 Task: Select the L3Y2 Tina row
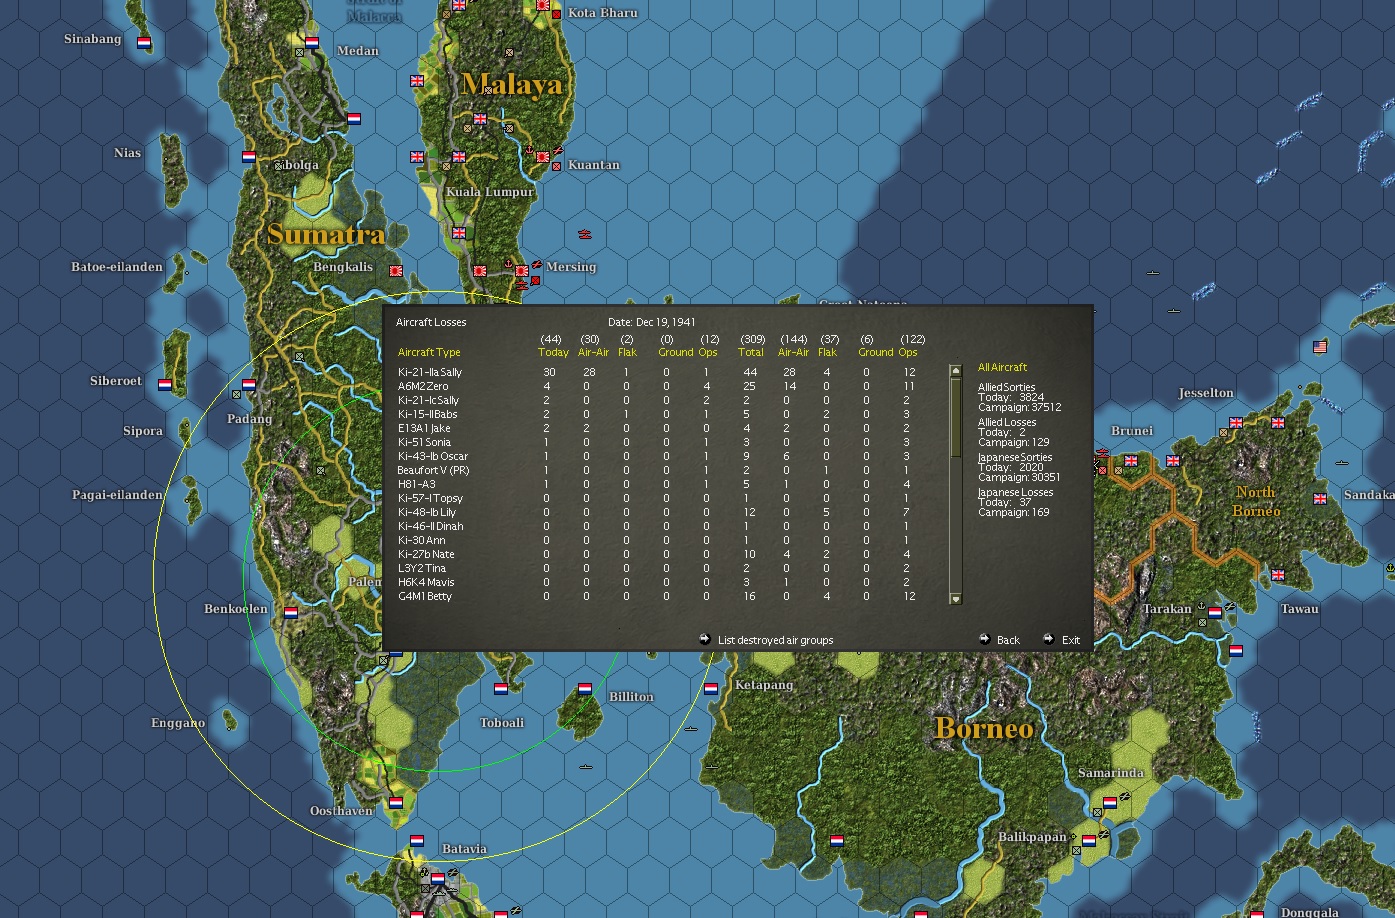tap(657, 568)
